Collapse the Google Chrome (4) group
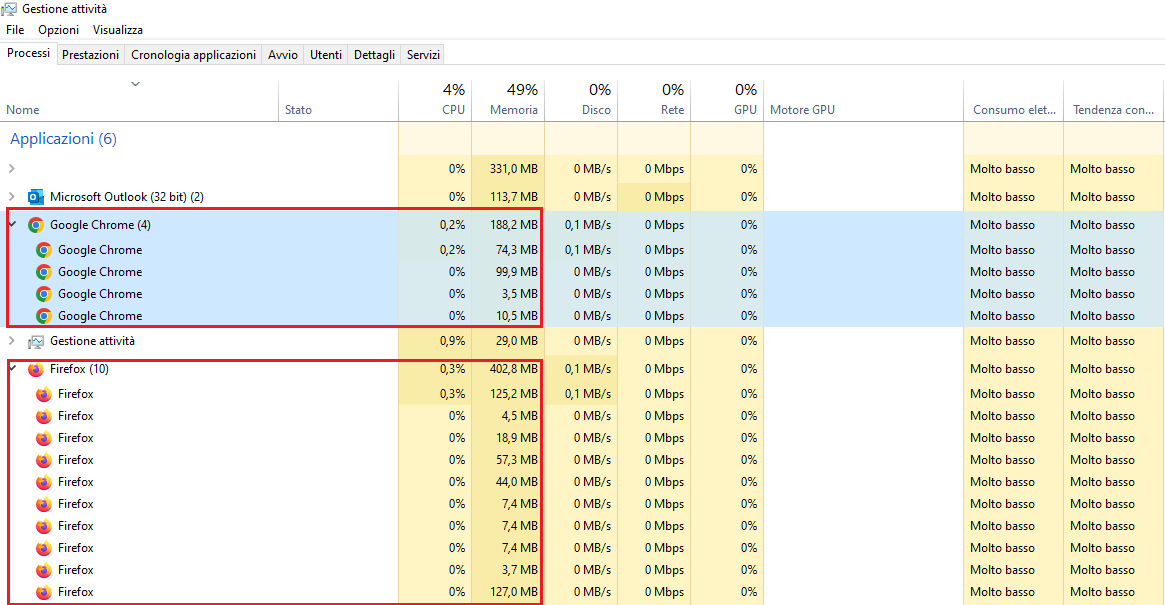Image resolution: width=1165 pixels, height=605 pixels. click(x=12, y=224)
